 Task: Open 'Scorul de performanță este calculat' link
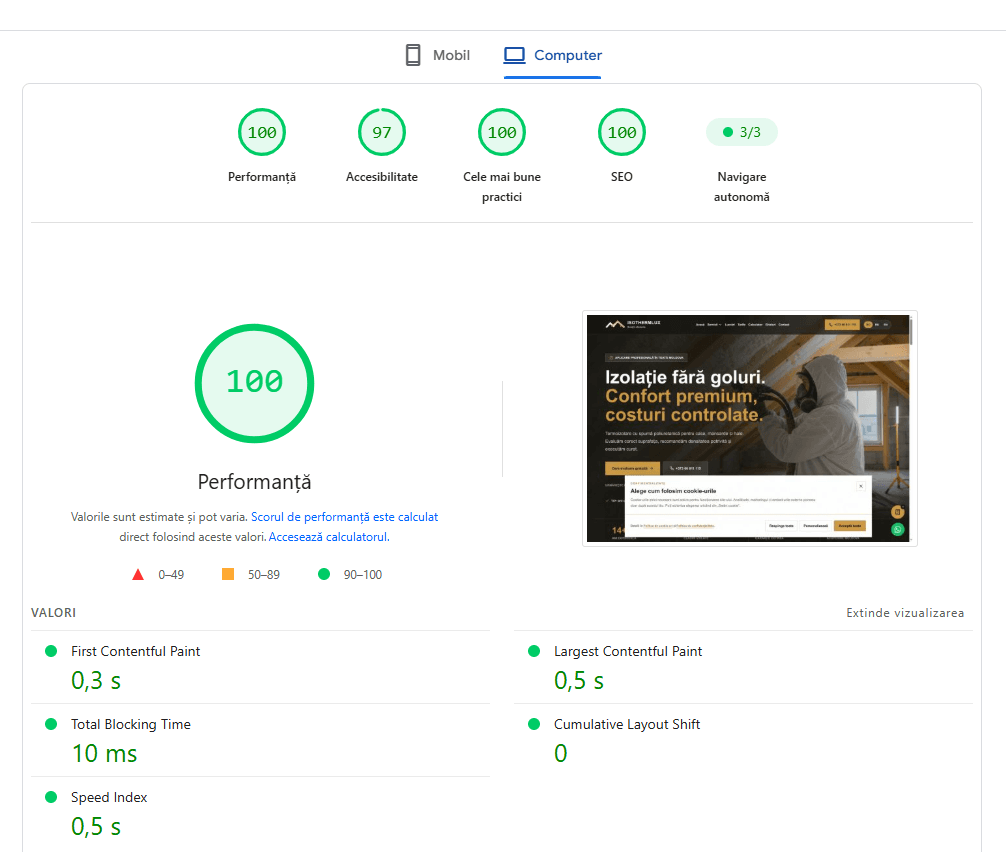click(345, 517)
